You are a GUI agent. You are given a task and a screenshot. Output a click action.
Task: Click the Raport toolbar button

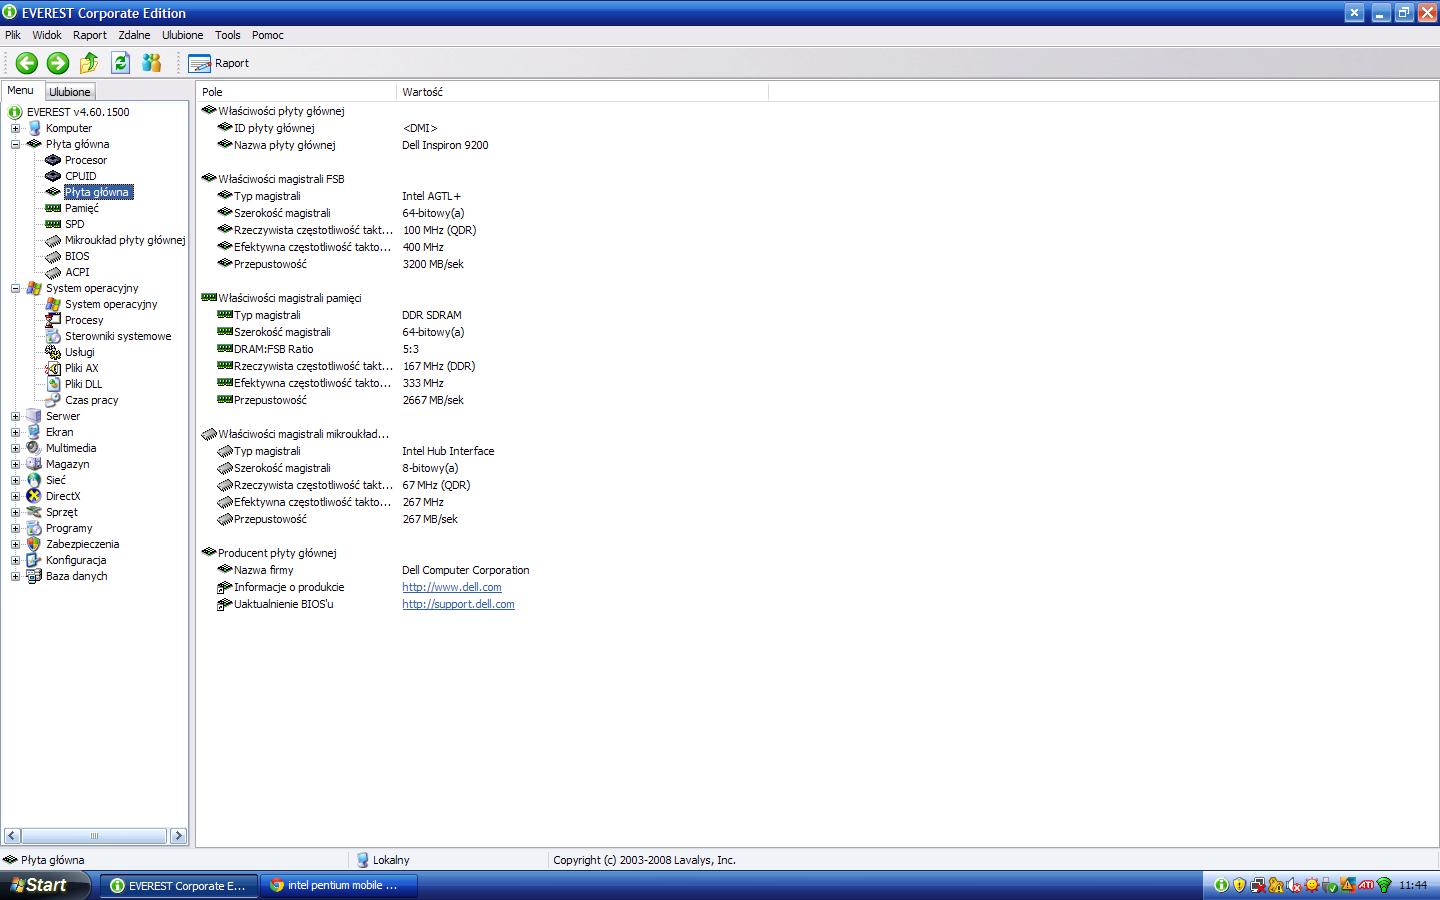(x=219, y=63)
